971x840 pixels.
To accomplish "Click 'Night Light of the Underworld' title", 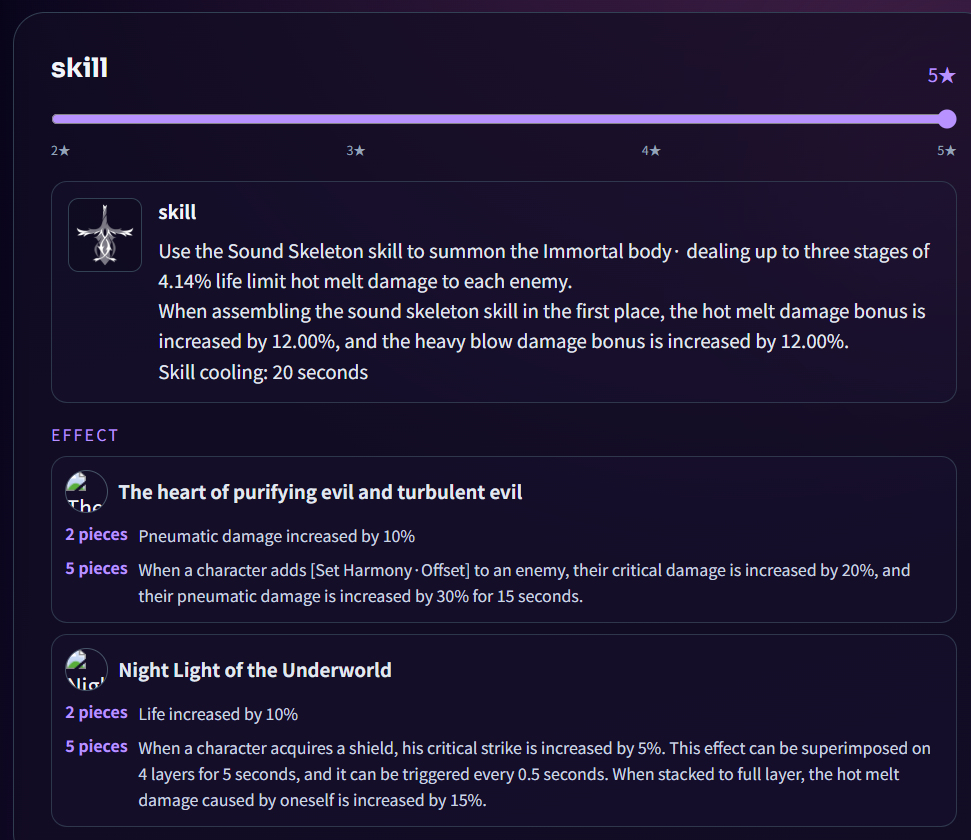I will 255,670.
